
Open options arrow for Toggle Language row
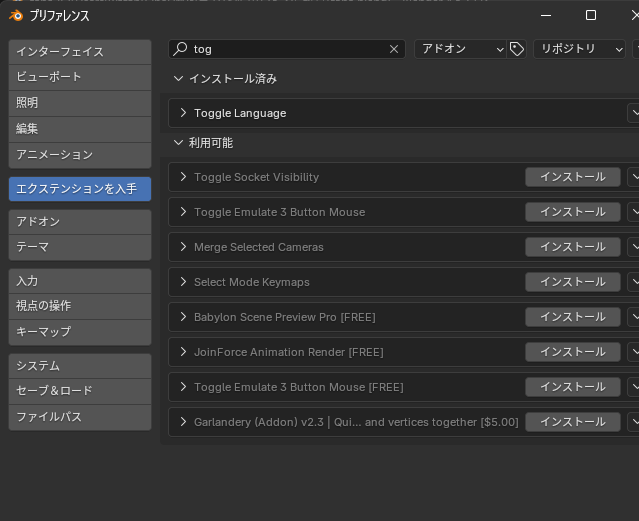[x=633, y=113]
